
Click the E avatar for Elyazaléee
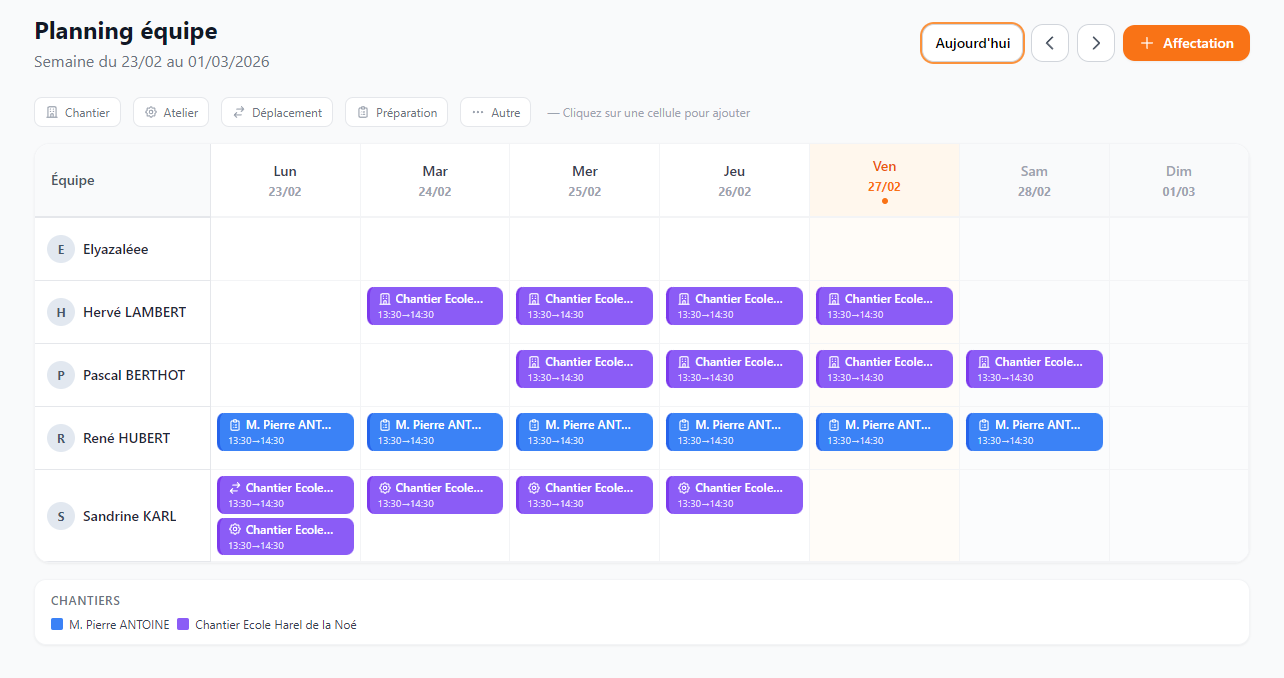[61, 249]
